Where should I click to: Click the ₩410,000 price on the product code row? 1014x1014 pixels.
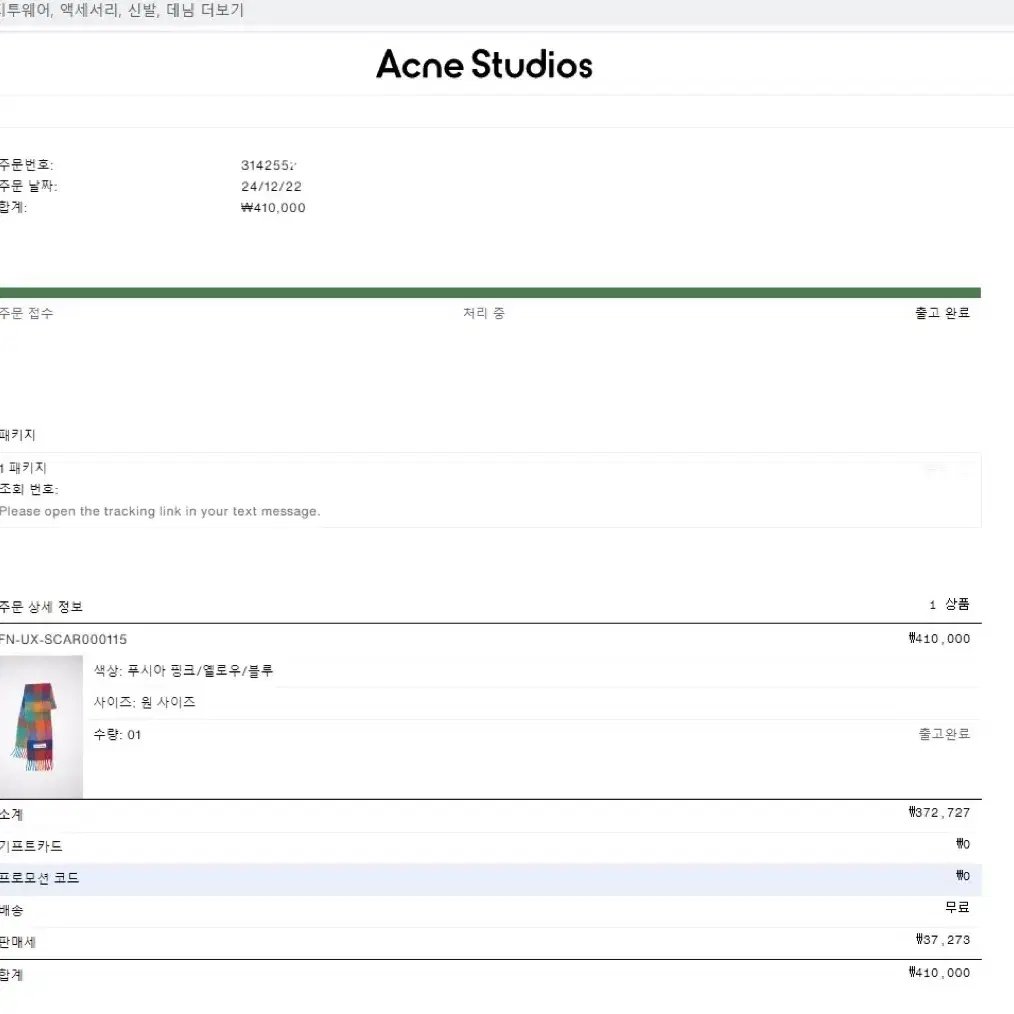[x=939, y=639]
